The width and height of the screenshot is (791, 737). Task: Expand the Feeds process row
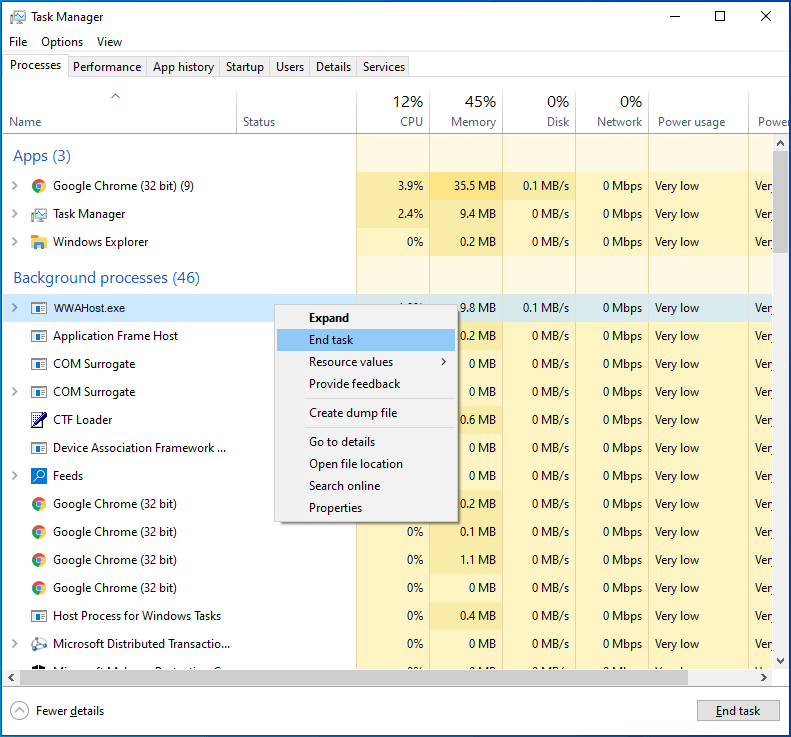(15, 476)
